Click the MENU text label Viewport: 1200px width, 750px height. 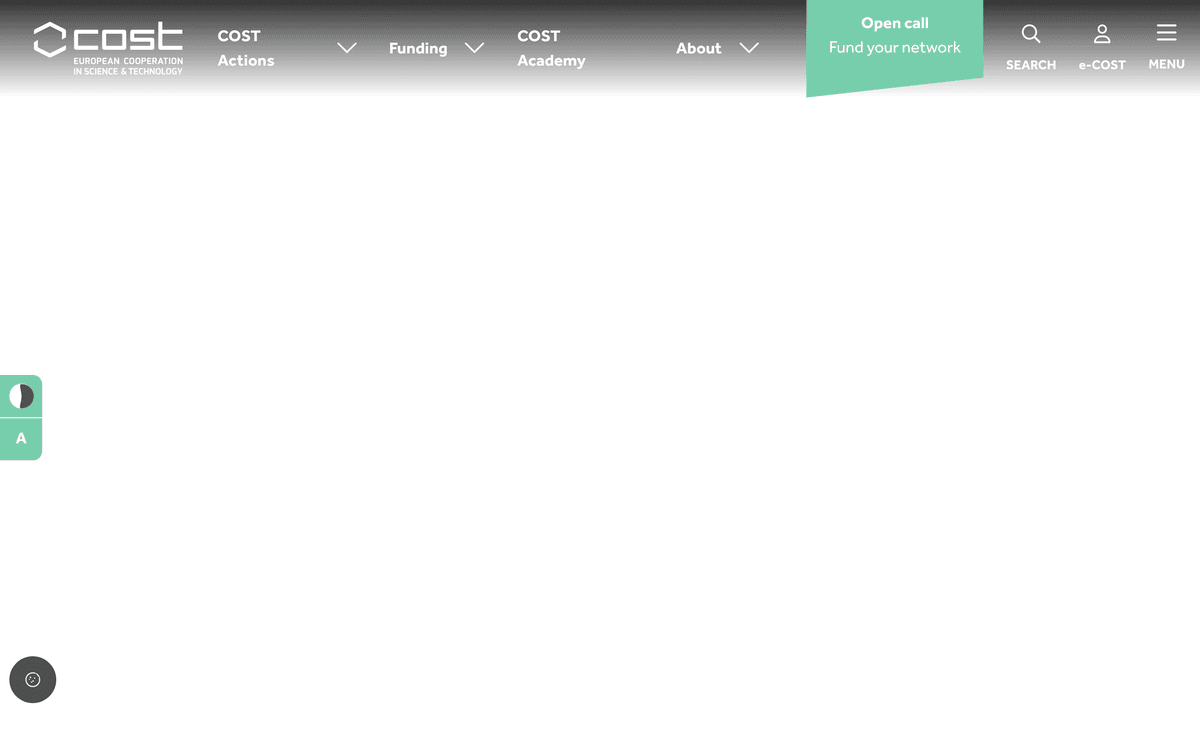click(x=1166, y=64)
